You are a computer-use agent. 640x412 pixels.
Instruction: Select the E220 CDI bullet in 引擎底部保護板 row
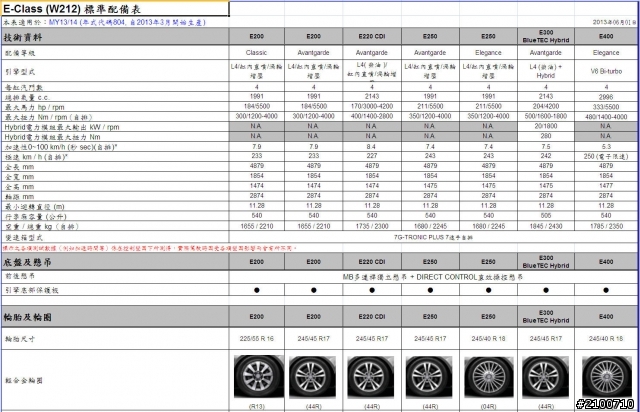[x=372, y=290]
